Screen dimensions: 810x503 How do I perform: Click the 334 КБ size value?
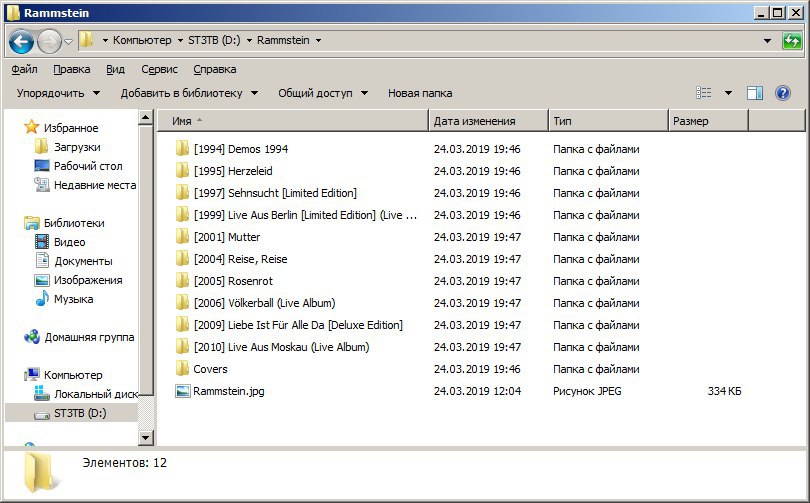pos(724,391)
